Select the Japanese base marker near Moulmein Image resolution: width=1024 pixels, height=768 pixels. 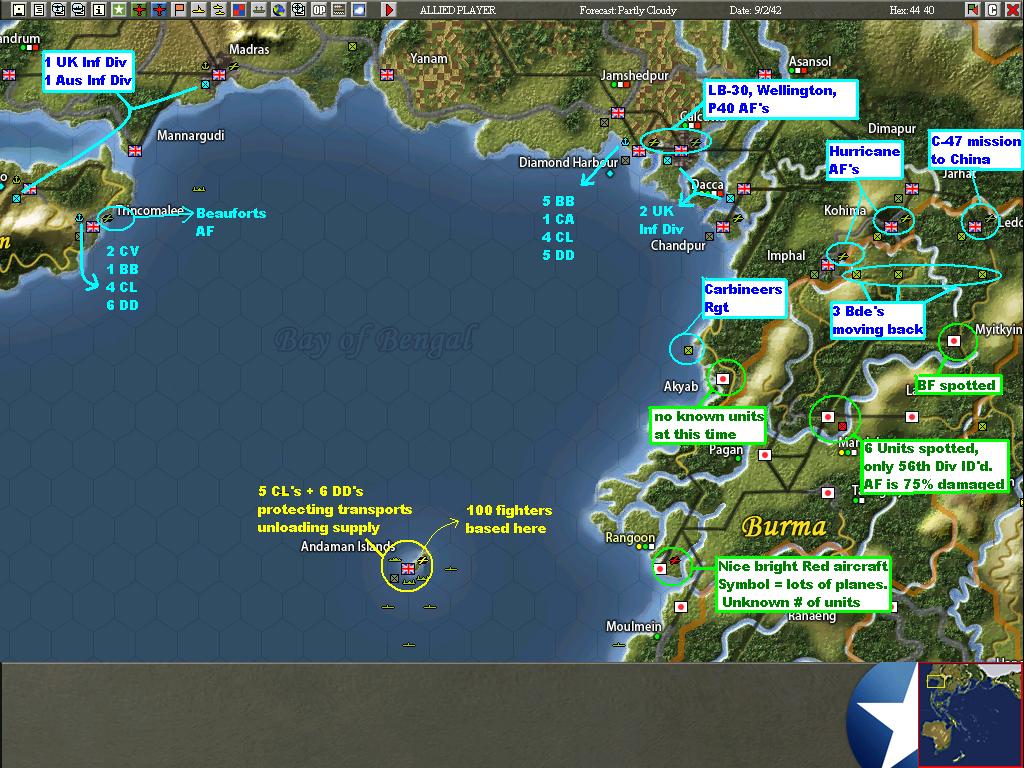pyautogui.click(x=681, y=607)
